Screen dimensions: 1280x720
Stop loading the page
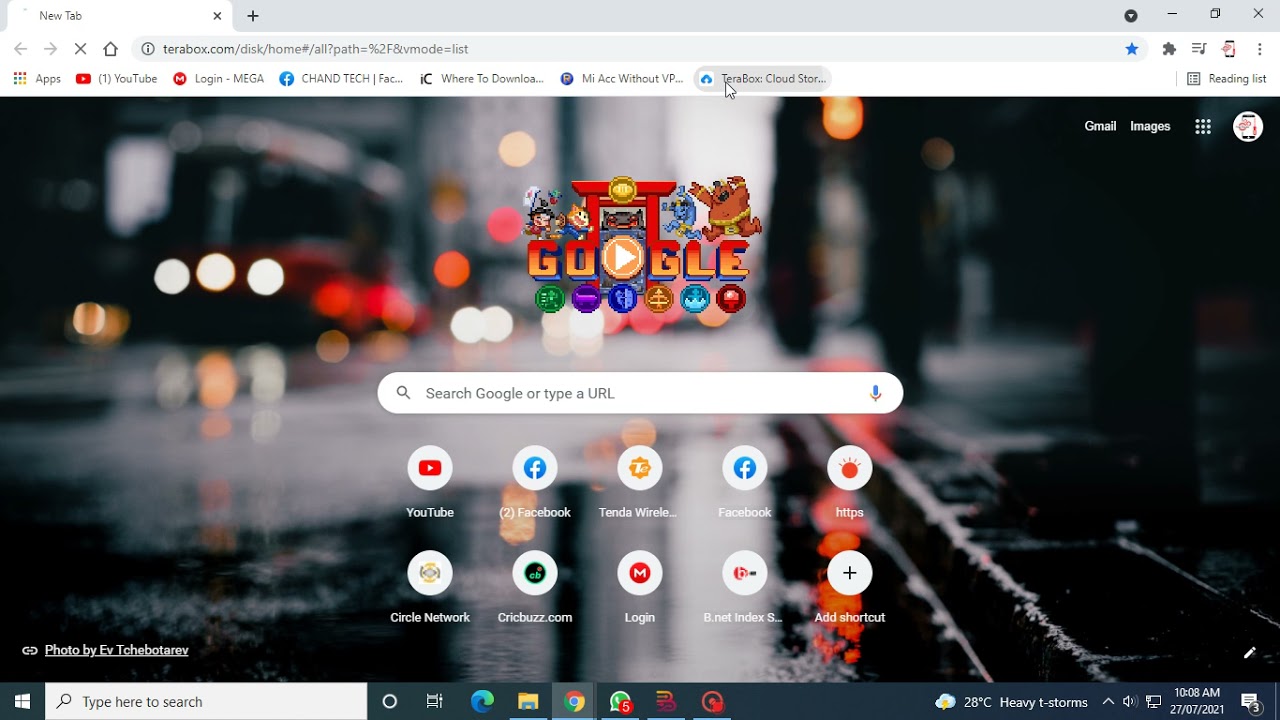(80, 49)
